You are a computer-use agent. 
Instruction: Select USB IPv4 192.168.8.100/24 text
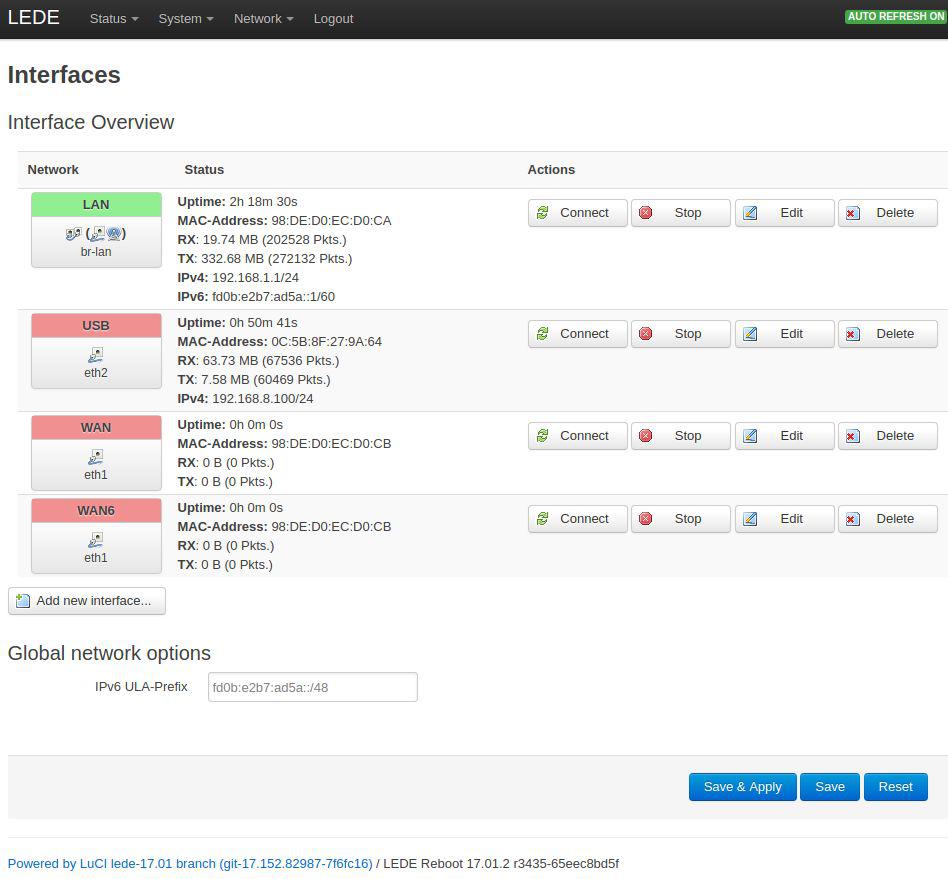262,398
